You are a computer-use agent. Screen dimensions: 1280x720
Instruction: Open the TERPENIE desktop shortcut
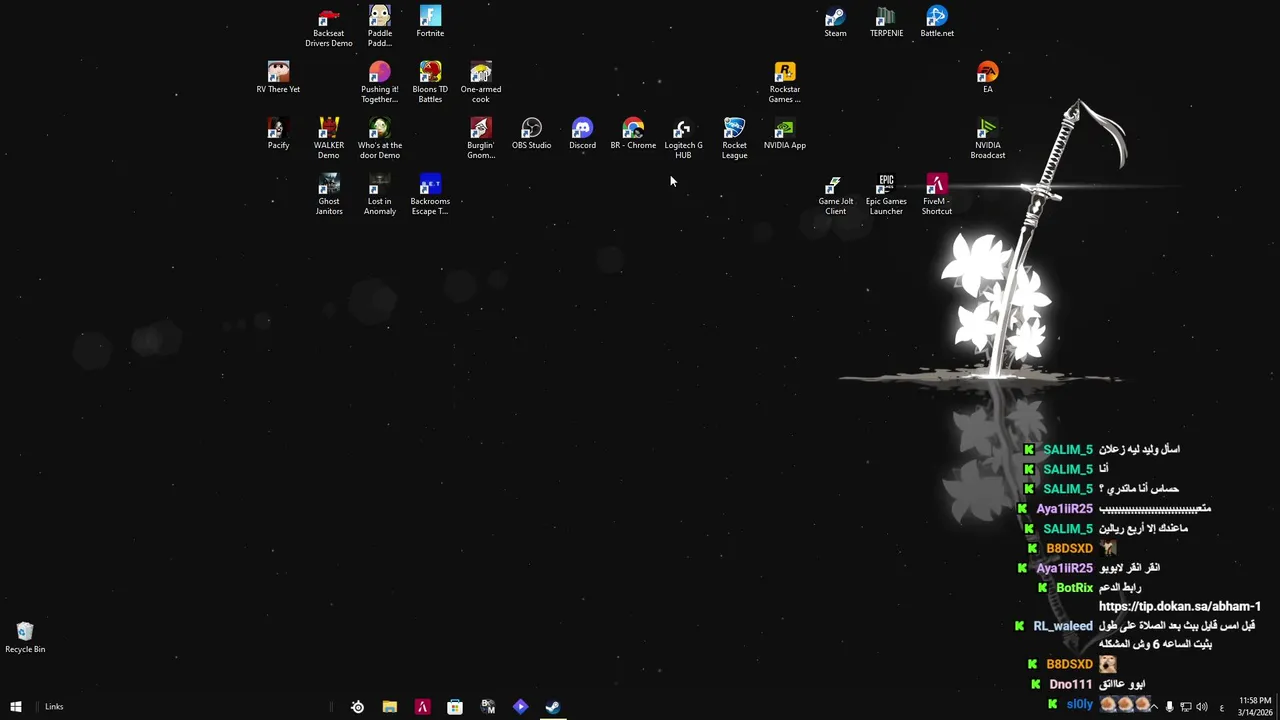click(886, 22)
